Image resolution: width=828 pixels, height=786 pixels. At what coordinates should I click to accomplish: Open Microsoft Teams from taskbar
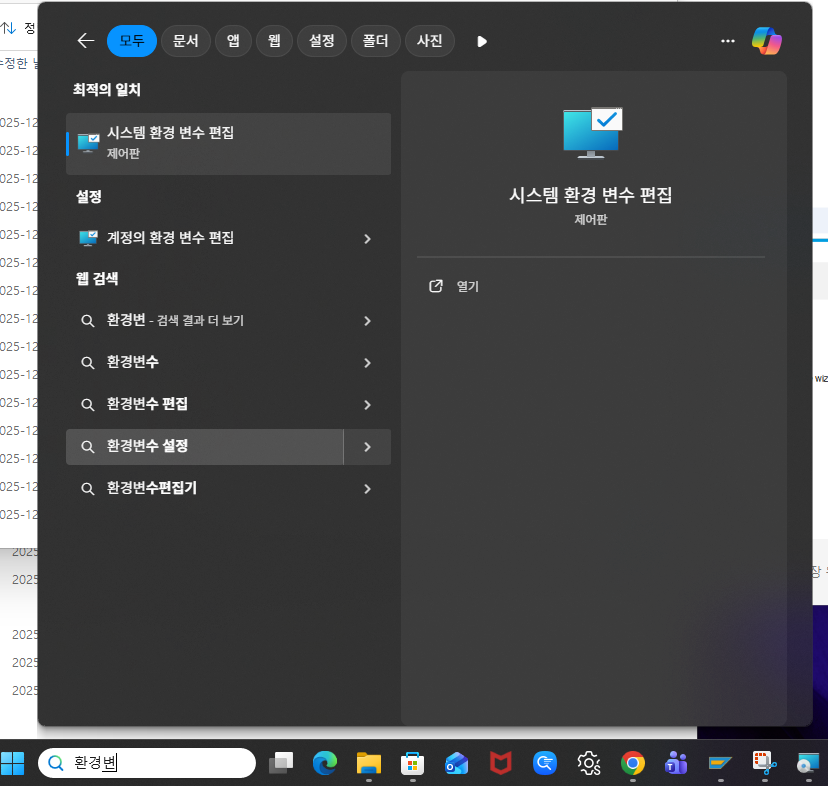point(676,763)
